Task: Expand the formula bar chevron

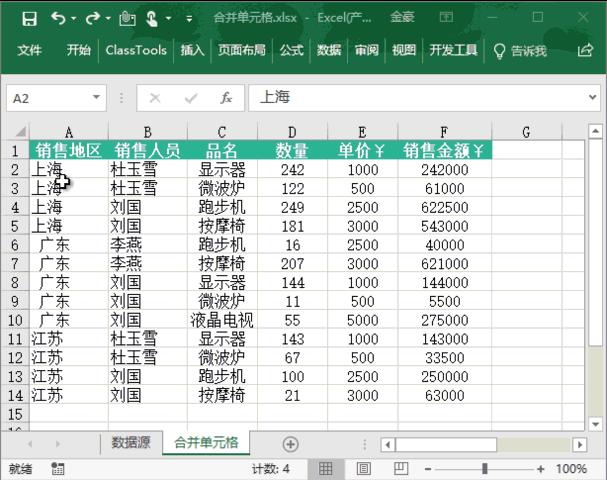Action: pyautogui.click(x=593, y=98)
